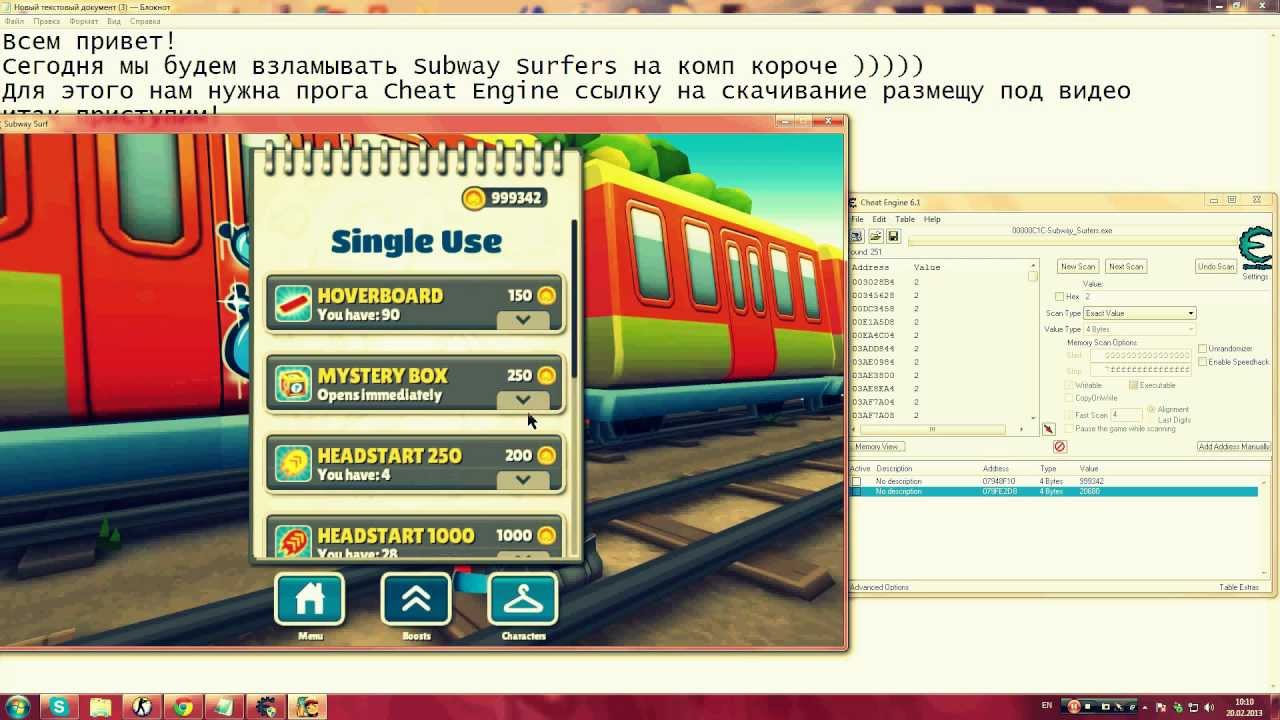The width and height of the screenshot is (1280, 720).
Task: Click the Hoverboard item icon
Action: click(293, 304)
